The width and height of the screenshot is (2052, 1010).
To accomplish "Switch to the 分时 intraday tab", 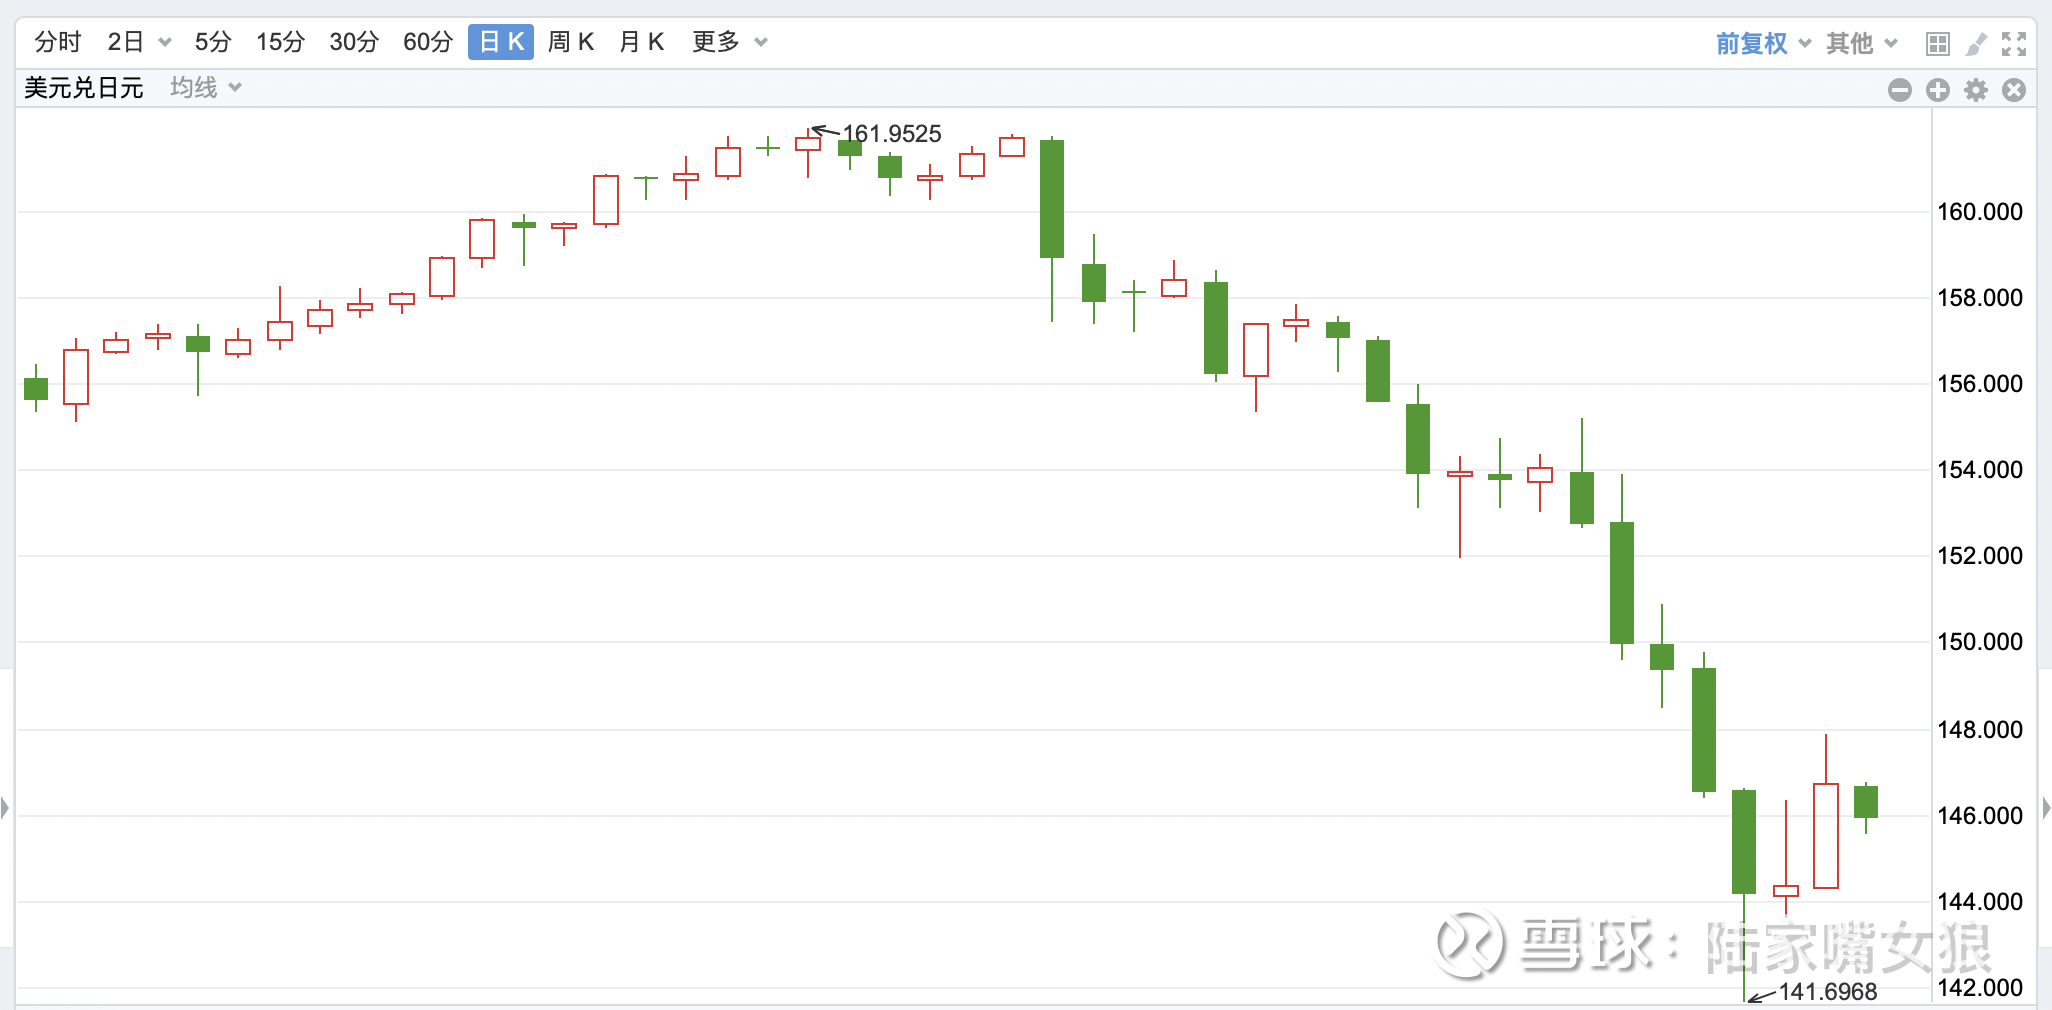I will click(x=57, y=42).
